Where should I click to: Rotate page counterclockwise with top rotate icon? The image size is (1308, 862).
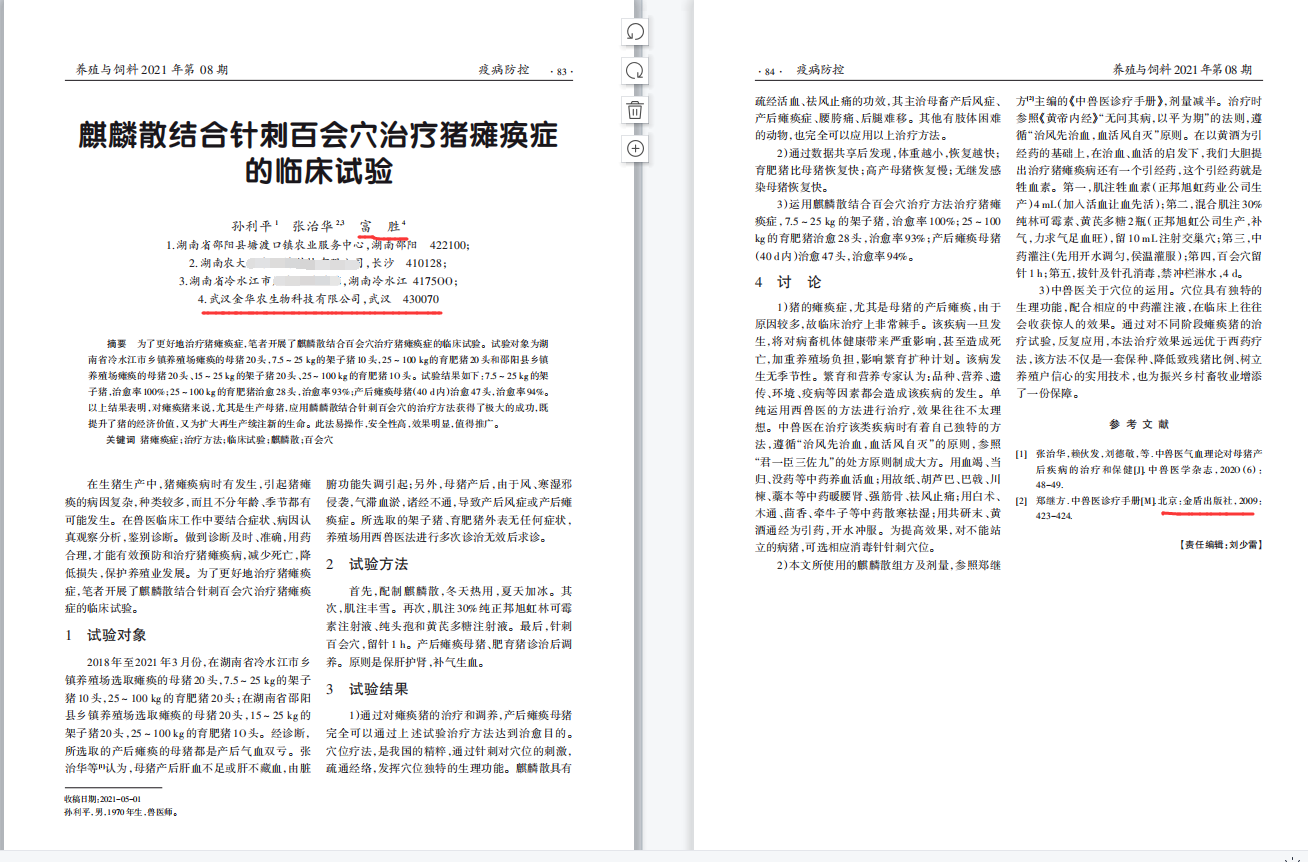(x=635, y=32)
